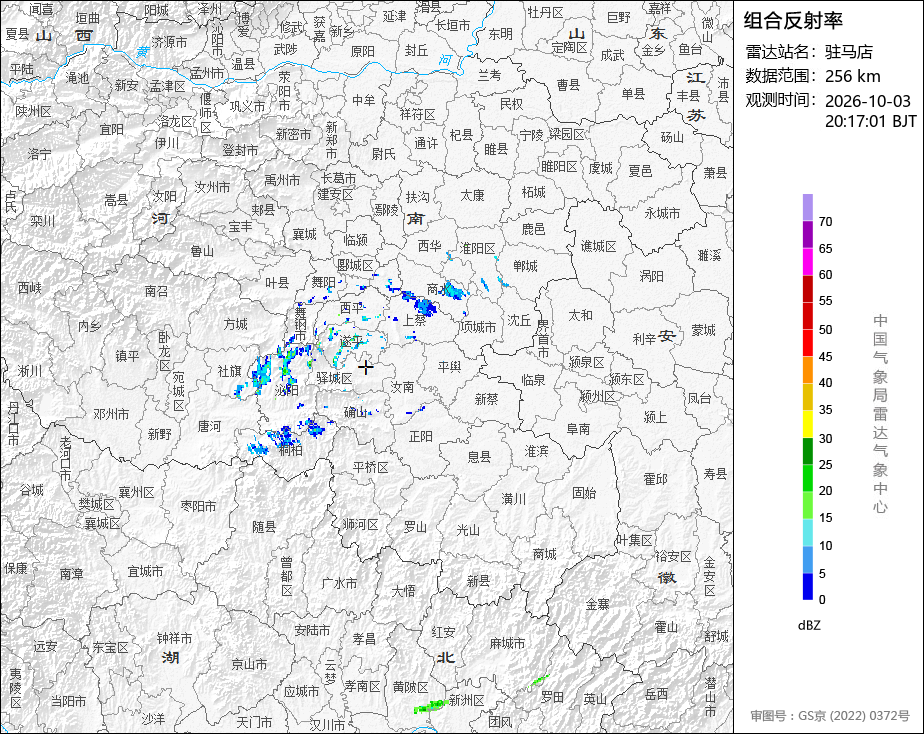Click the 驿城区 label on the map

pos(335,378)
